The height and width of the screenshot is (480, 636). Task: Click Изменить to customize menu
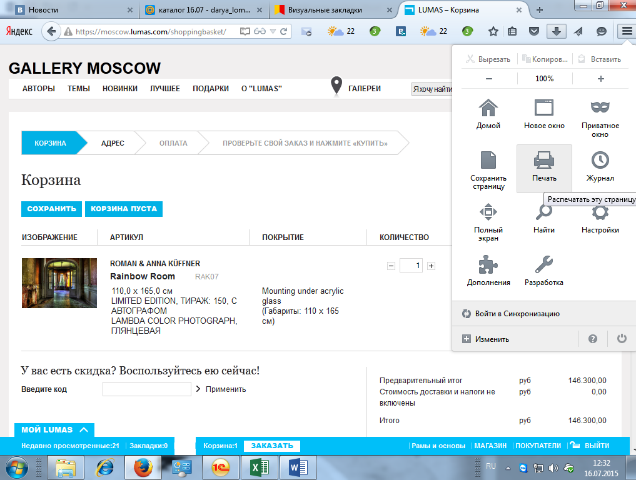(x=492, y=339)
